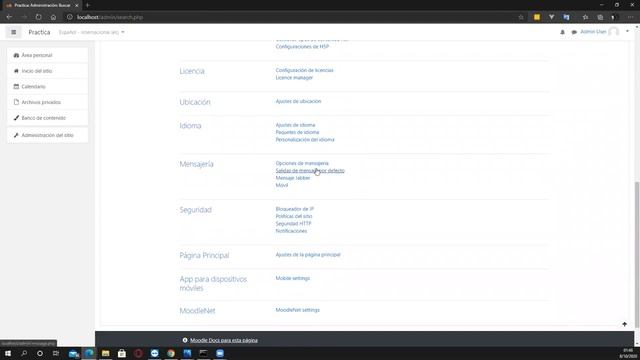Open the browser Collections icon
640x360 pixels.
click(600, 17)
